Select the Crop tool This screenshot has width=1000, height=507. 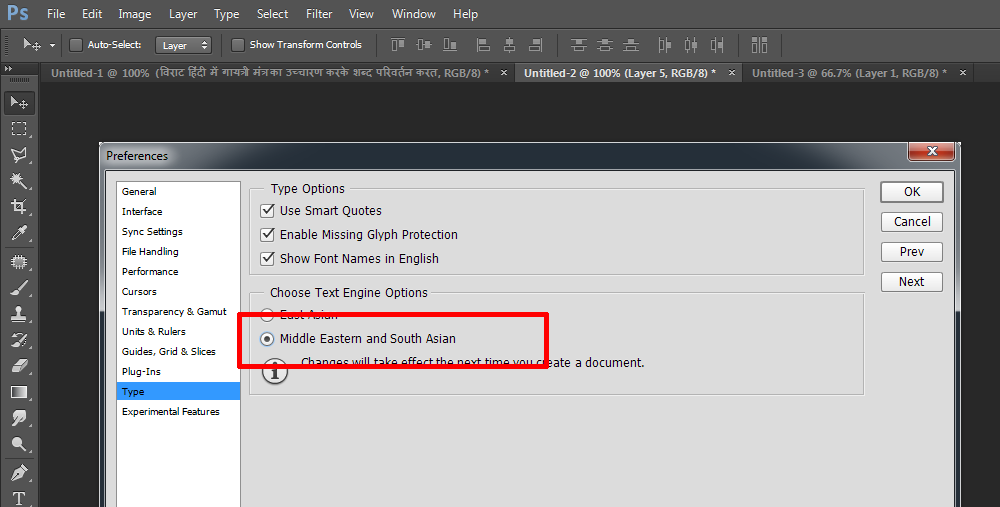[19, 207]
